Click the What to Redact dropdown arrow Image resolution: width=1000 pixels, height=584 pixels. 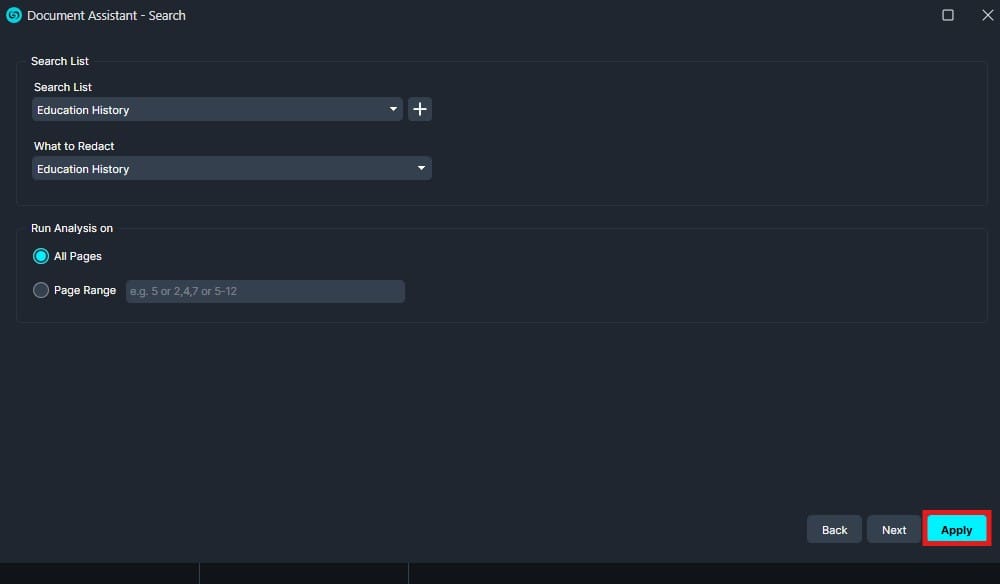(422, 169)
